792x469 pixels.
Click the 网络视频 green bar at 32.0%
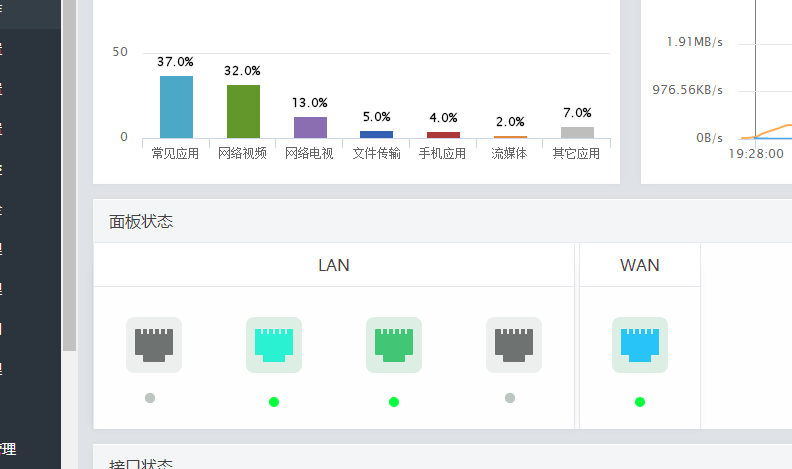point(243,112)
